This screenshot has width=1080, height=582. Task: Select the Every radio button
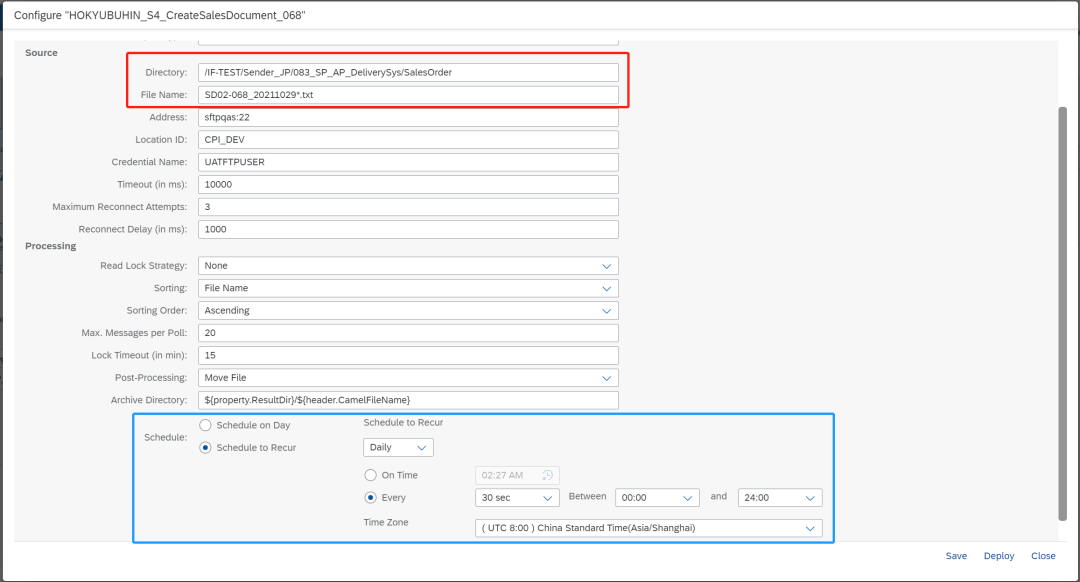[x=371, y=497]
